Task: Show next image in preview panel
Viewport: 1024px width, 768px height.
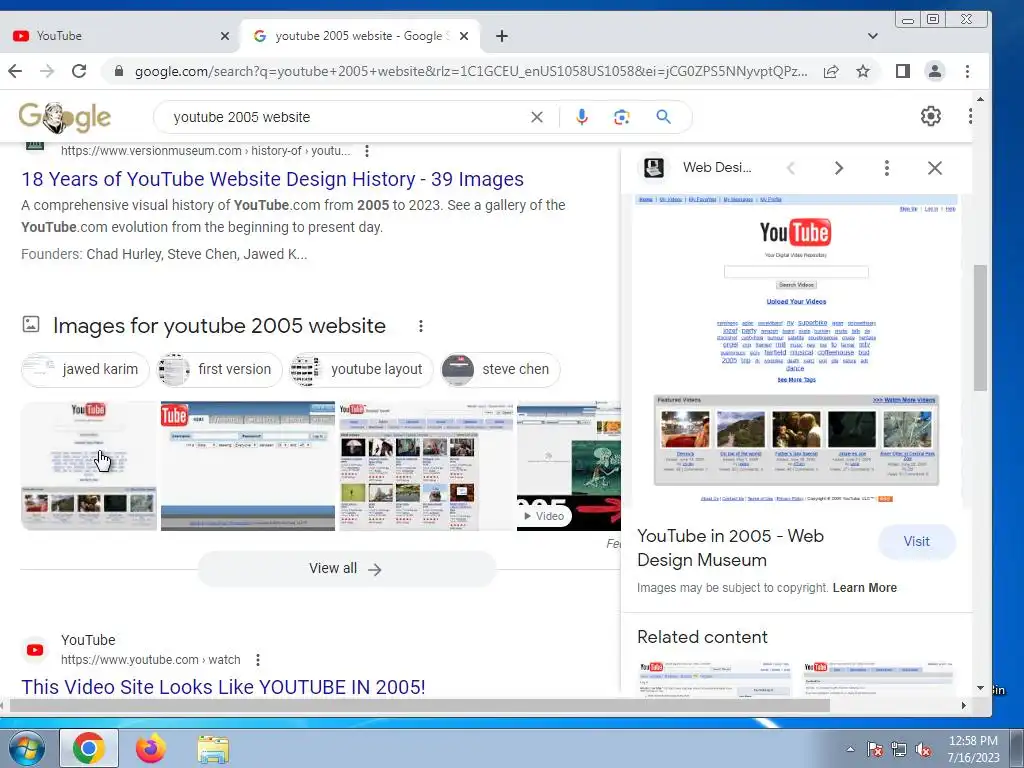Action: coord(839,168)
